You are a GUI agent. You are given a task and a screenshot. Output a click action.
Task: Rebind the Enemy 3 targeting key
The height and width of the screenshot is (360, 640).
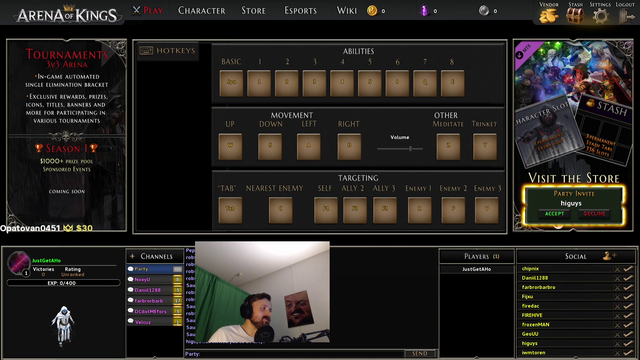487,210
